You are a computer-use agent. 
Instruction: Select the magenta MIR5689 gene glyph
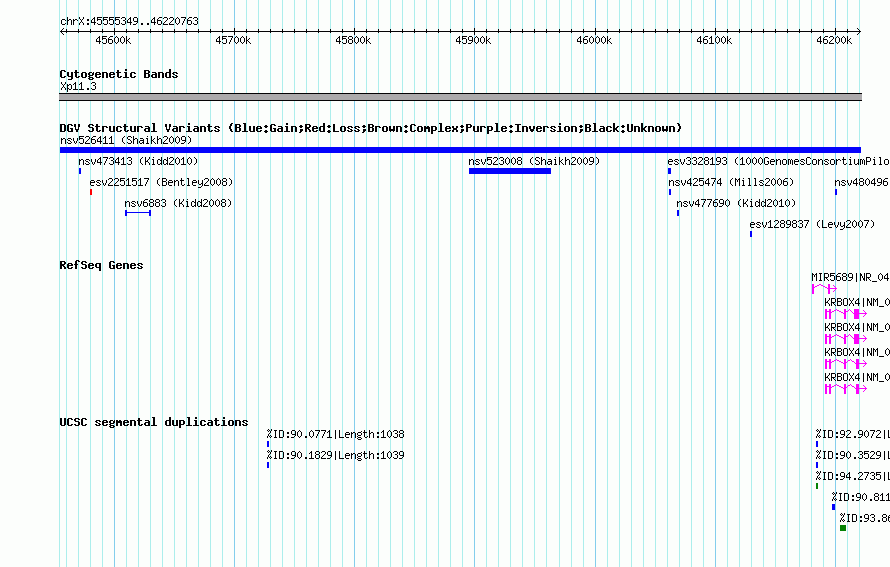pos(824,289)
